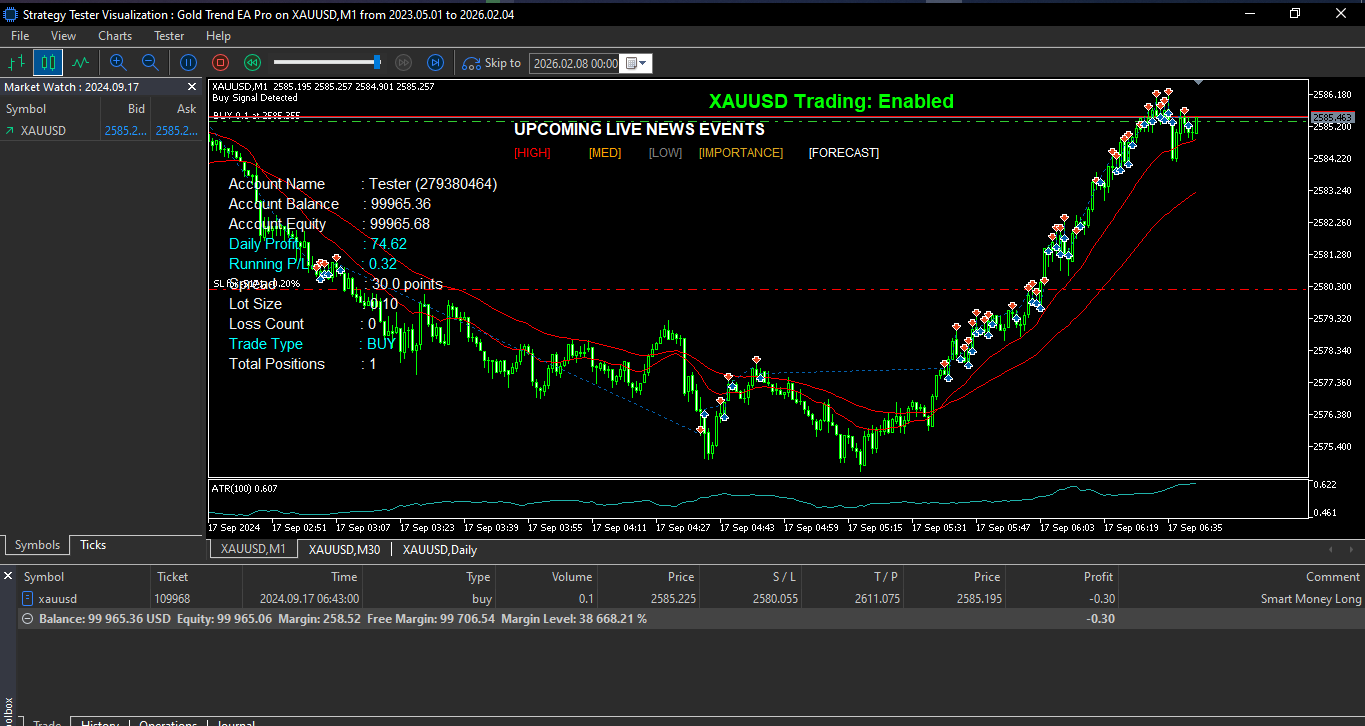The width and height of the screenshot is (1365, 726).
Task: Open the Skip to calendar dropdown
Action: (637, 63)
